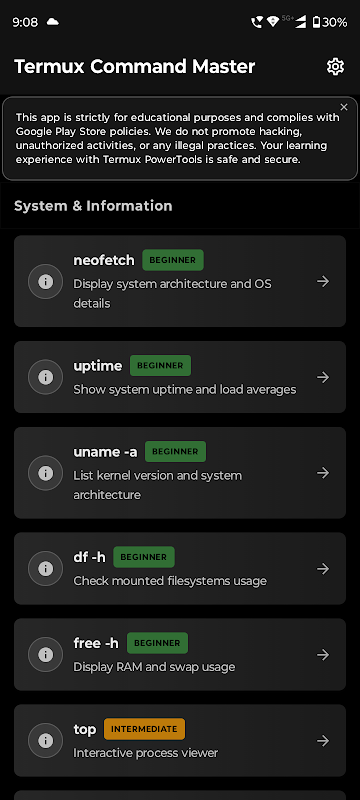
Task: Tap the BEGINNER badge on uname -a
Action: (x=175, y=452)
